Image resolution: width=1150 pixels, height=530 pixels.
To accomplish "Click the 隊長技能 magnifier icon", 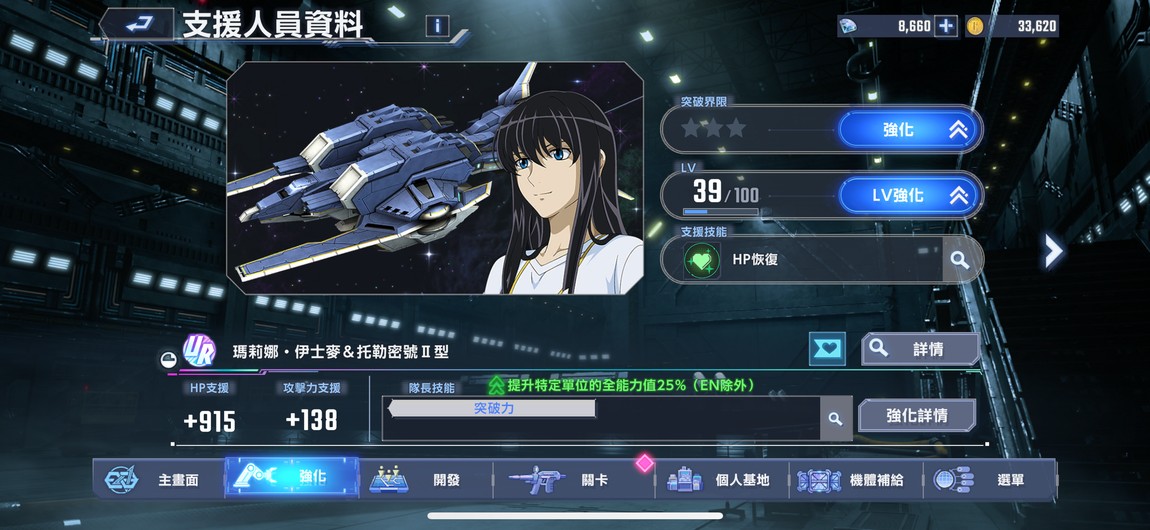I will pyautogui.click(x=835, y=419).
